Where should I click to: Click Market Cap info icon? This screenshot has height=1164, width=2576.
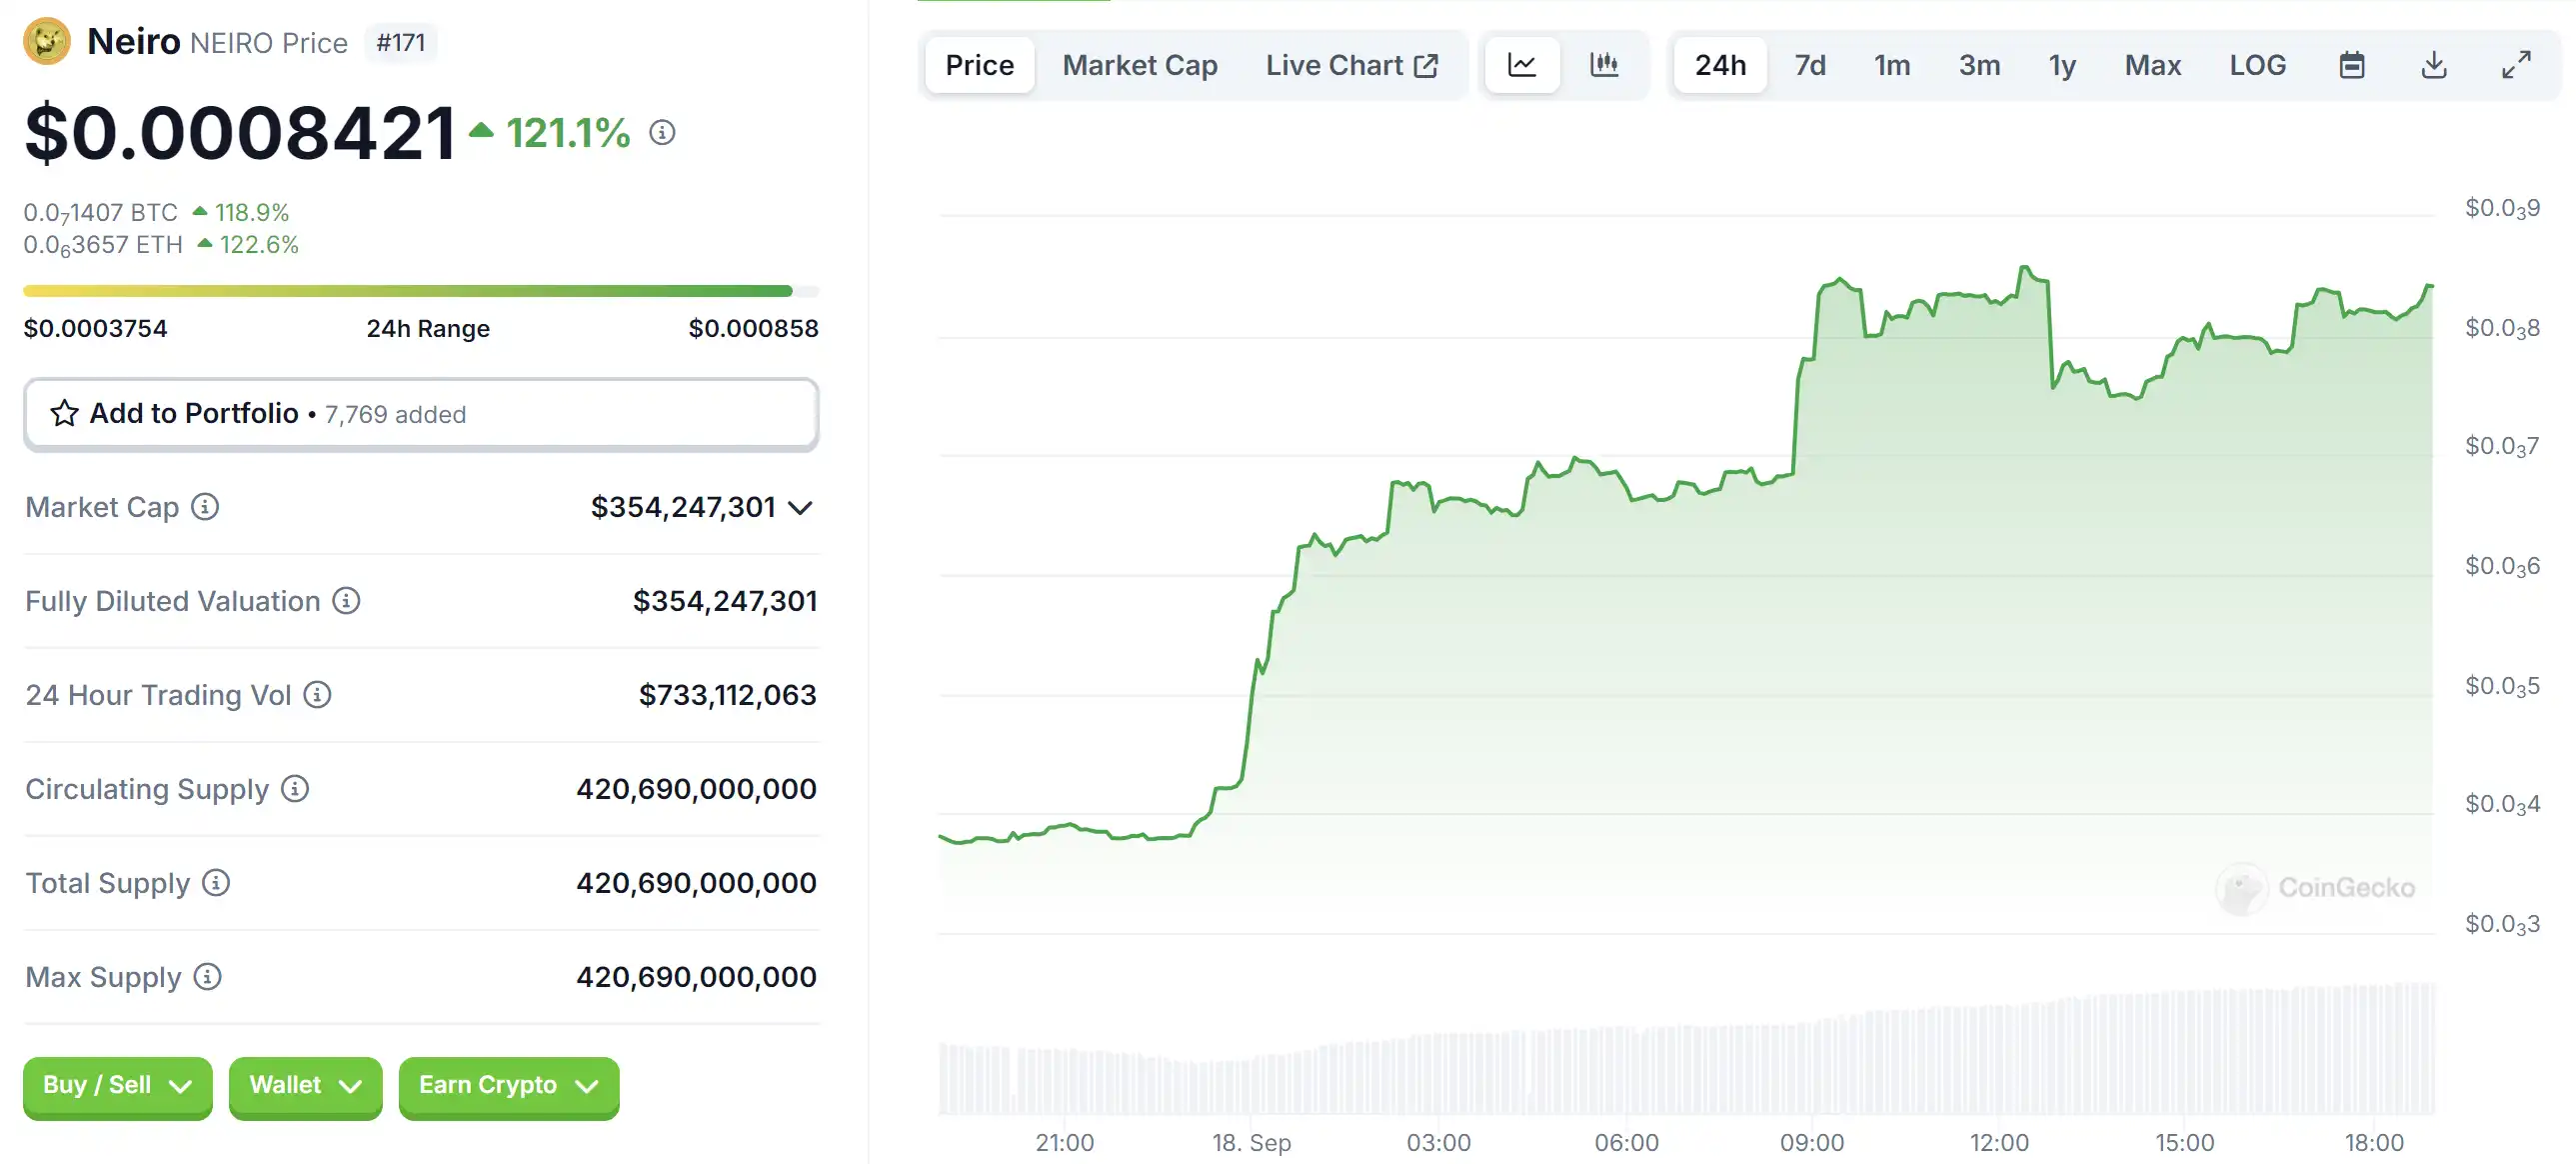pos(205,507)
